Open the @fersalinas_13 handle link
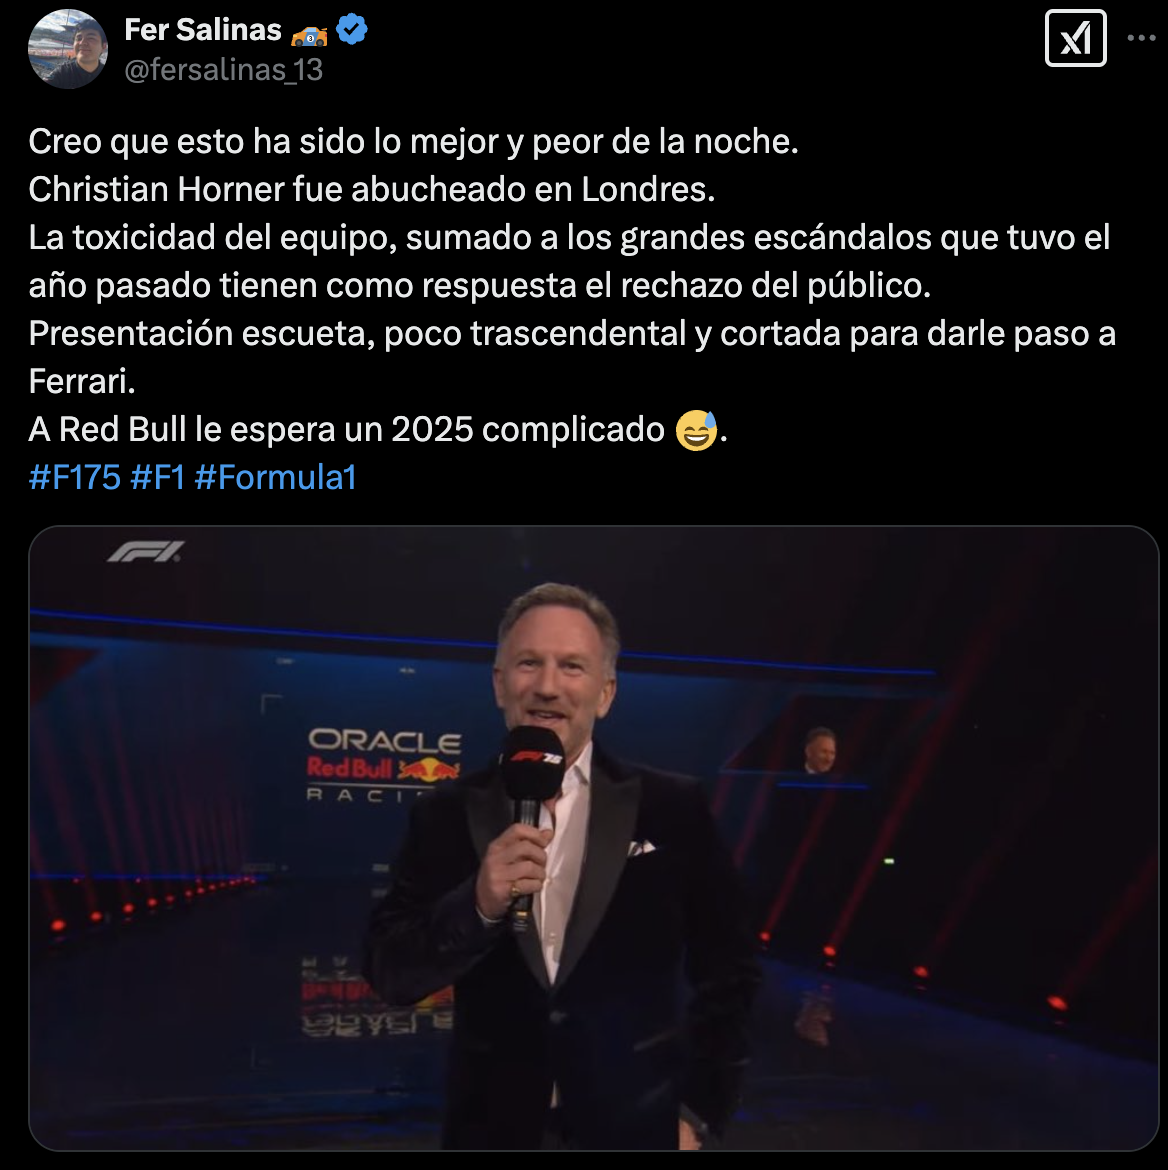1168x1170 pixels. tap(223, 69)
